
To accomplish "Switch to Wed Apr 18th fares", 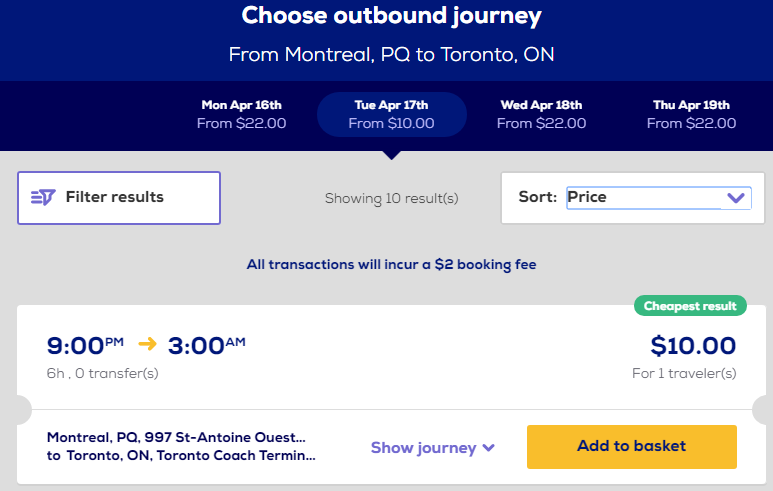I will 541,114.
